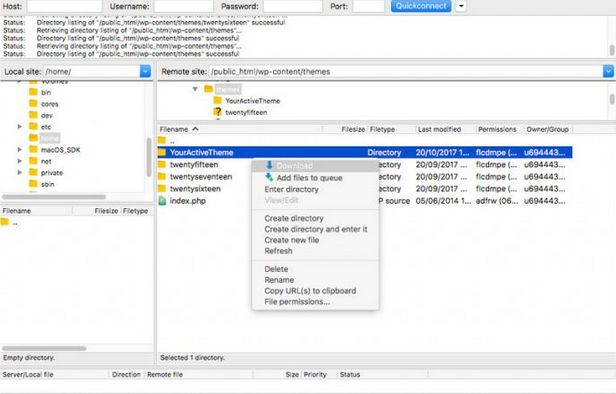Sort remote list by Filename column header
The width and height of the screenshot is (616, 394).
(x=240, y=129)
